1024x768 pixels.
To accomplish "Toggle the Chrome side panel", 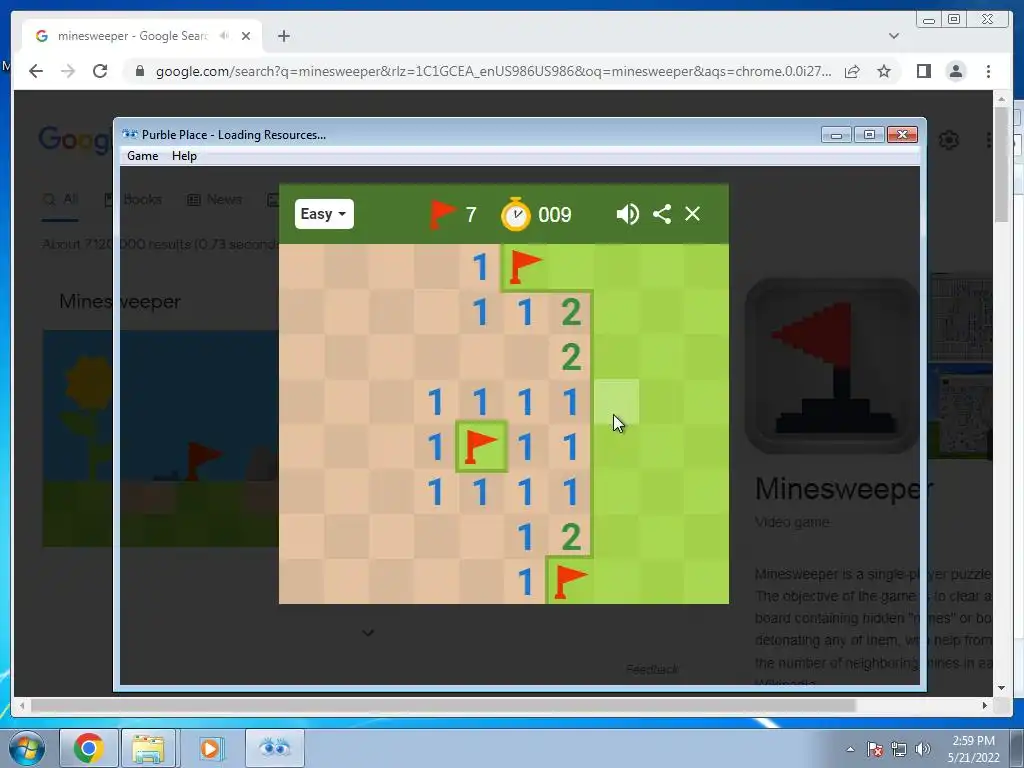I will 923,71.
